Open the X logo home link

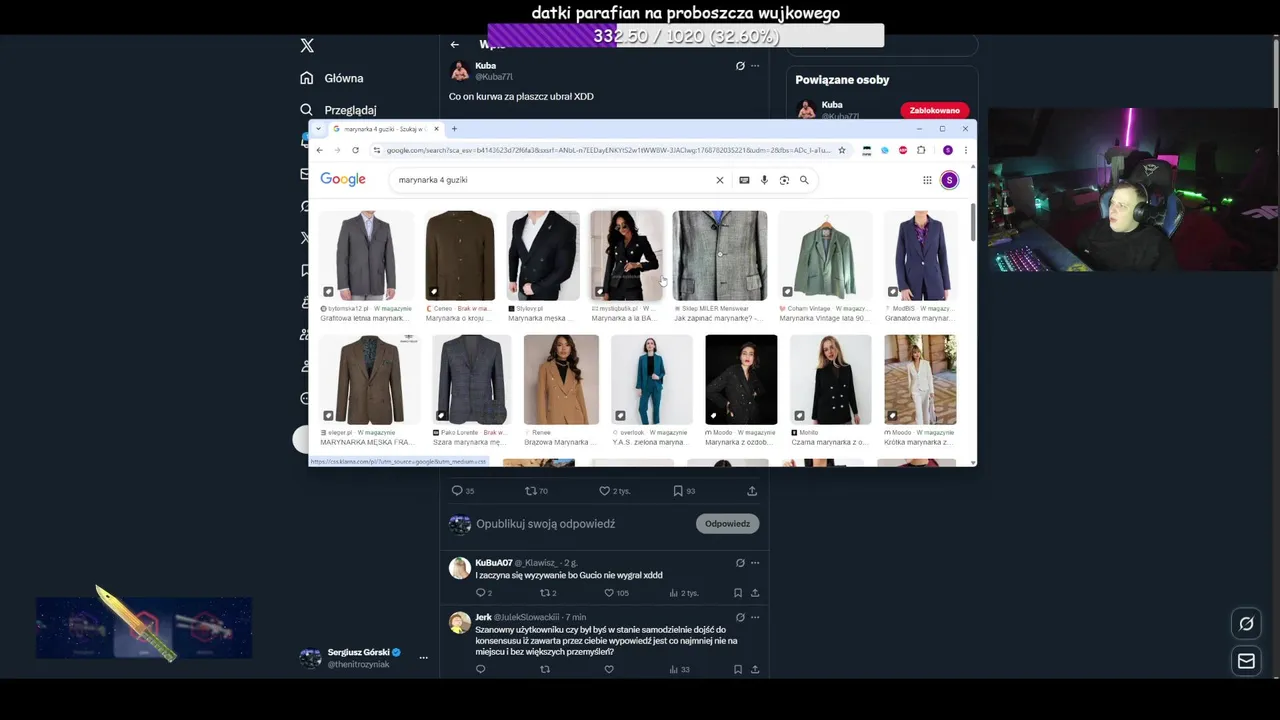(307, 46)
